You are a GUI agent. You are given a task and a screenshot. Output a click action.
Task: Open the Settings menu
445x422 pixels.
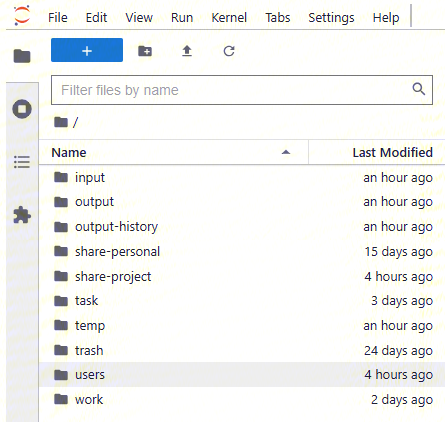click(331, 17)
